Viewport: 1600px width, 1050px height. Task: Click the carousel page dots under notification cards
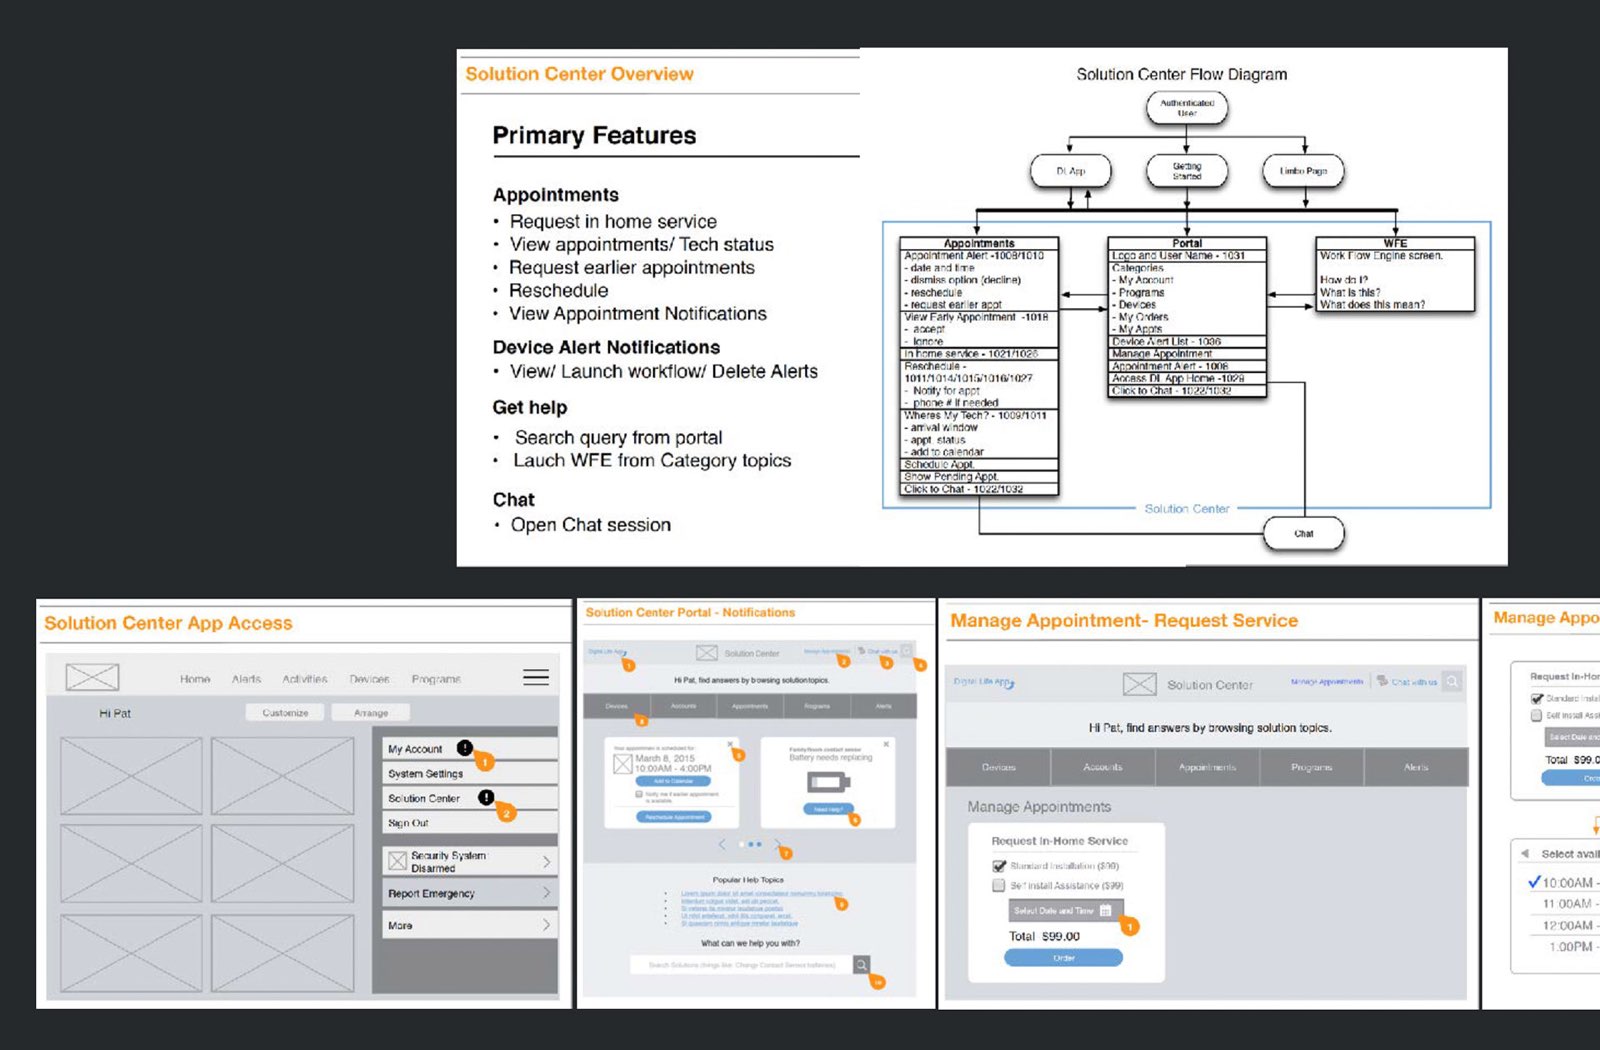[750, 844]
